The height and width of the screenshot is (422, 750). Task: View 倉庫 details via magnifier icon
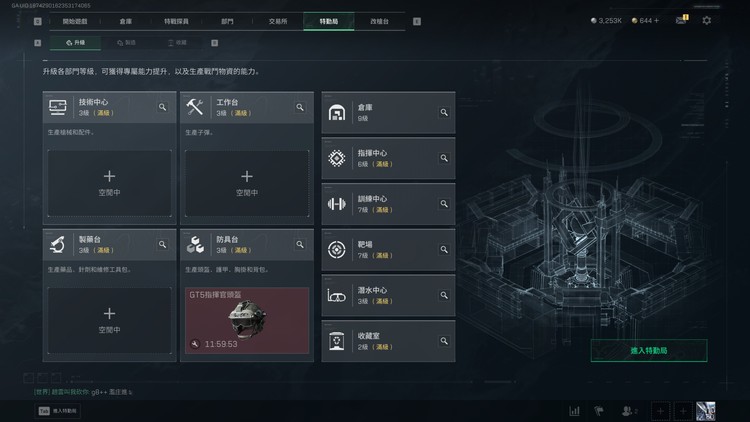pos(444,112)
